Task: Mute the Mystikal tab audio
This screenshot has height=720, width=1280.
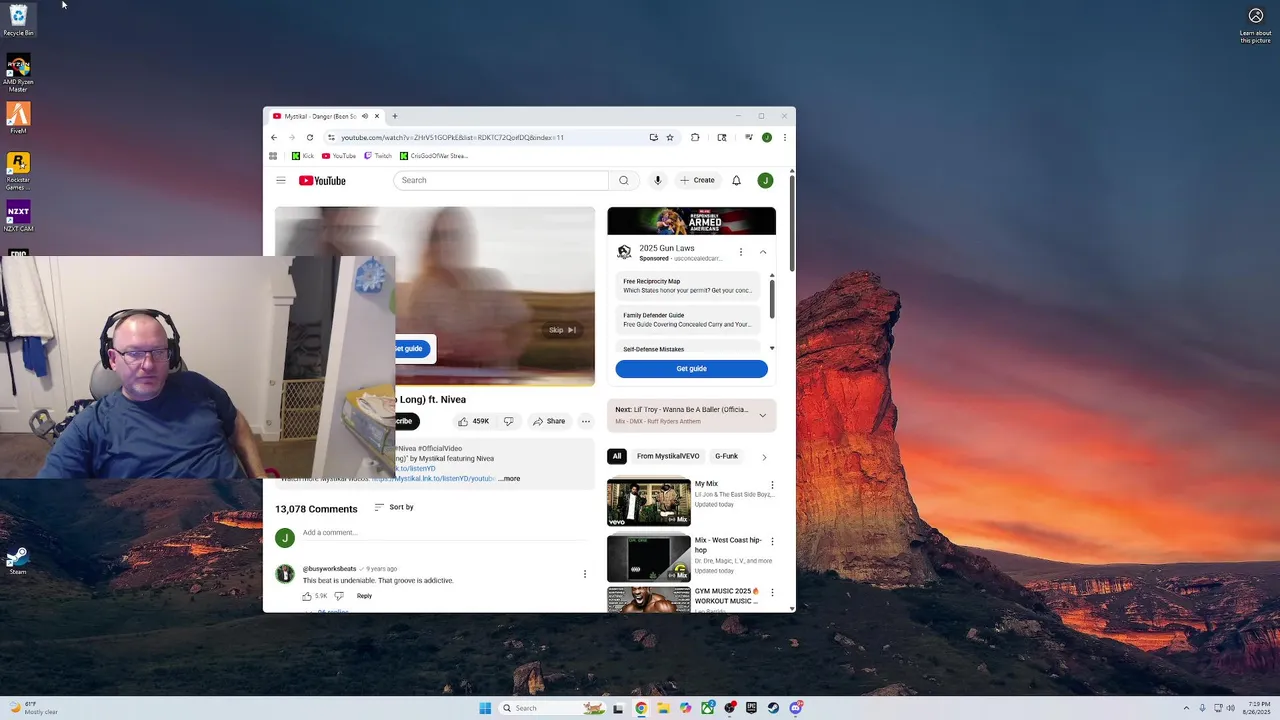Action: pyautogui.click(x=365, y=116)
